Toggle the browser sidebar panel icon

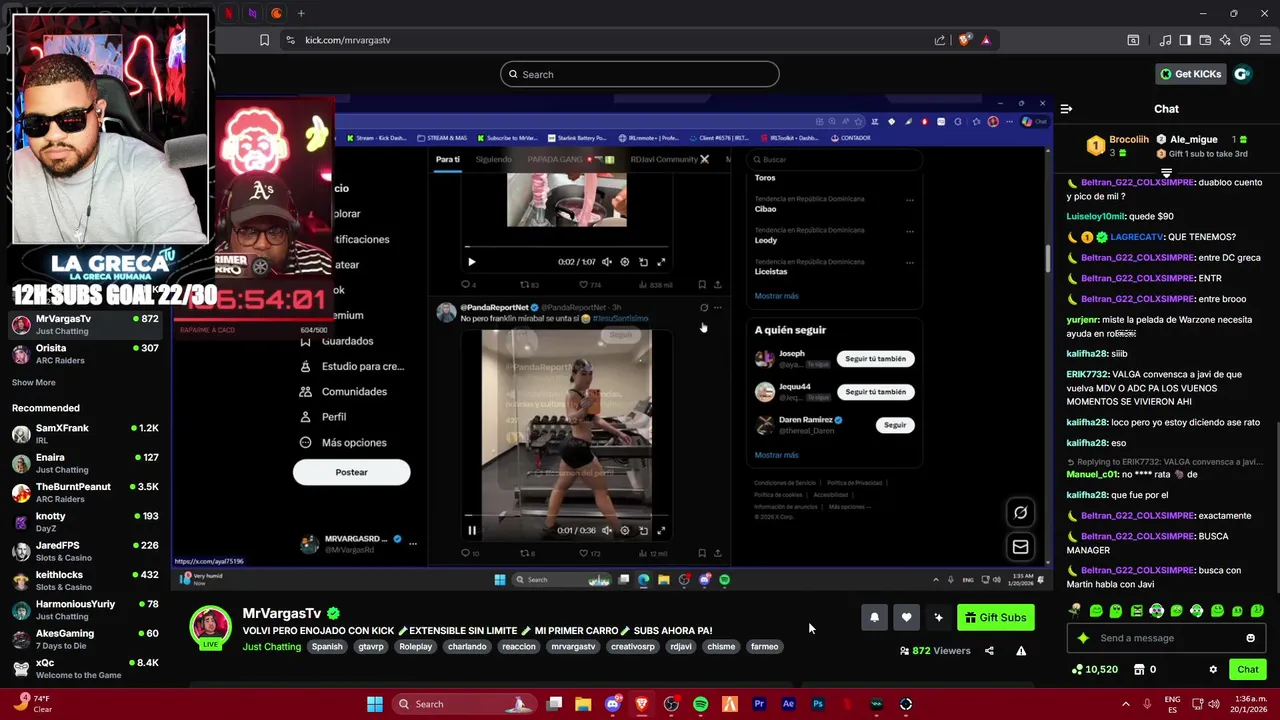[1185, 40]
